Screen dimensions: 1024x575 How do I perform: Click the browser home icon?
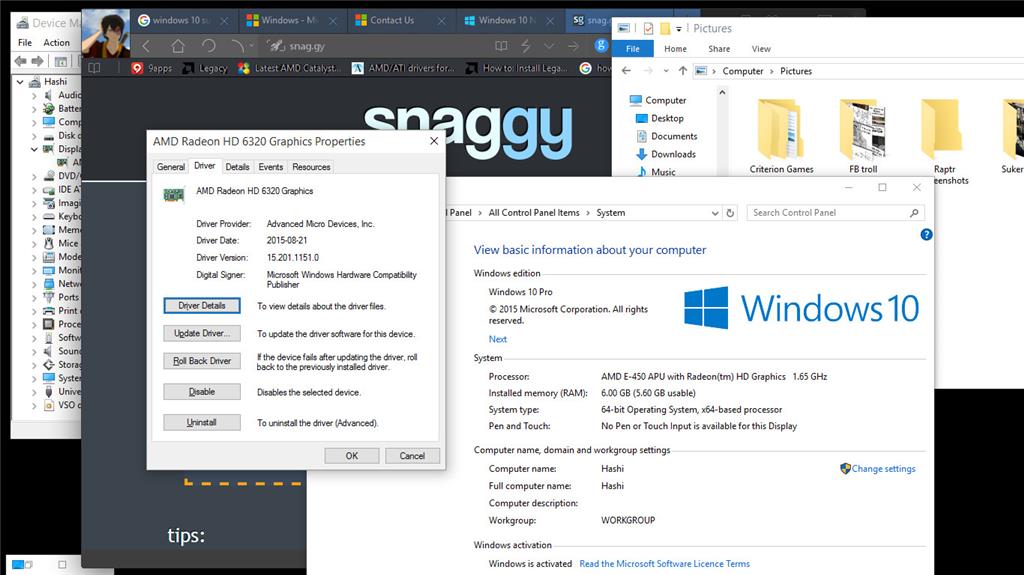[x=178, y=46]
